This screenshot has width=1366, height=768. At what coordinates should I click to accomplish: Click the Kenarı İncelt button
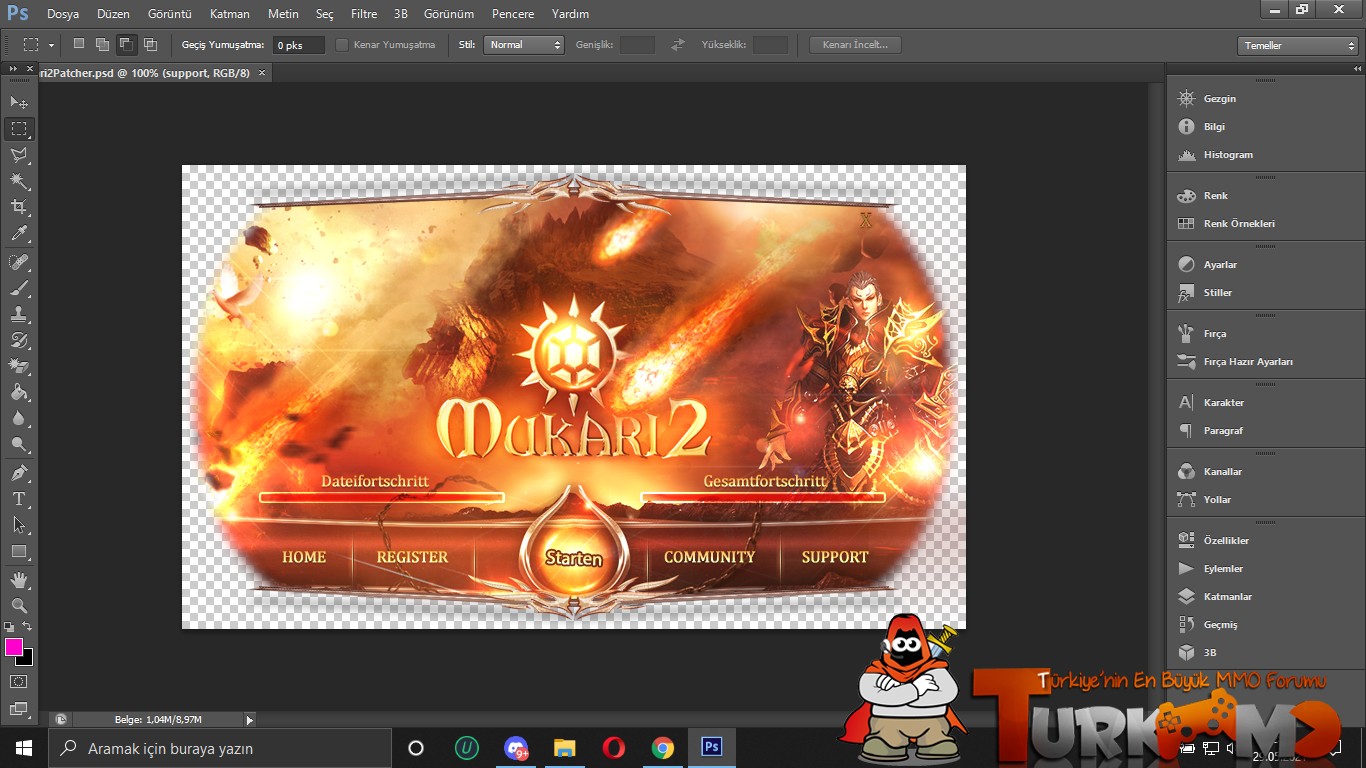855,45
